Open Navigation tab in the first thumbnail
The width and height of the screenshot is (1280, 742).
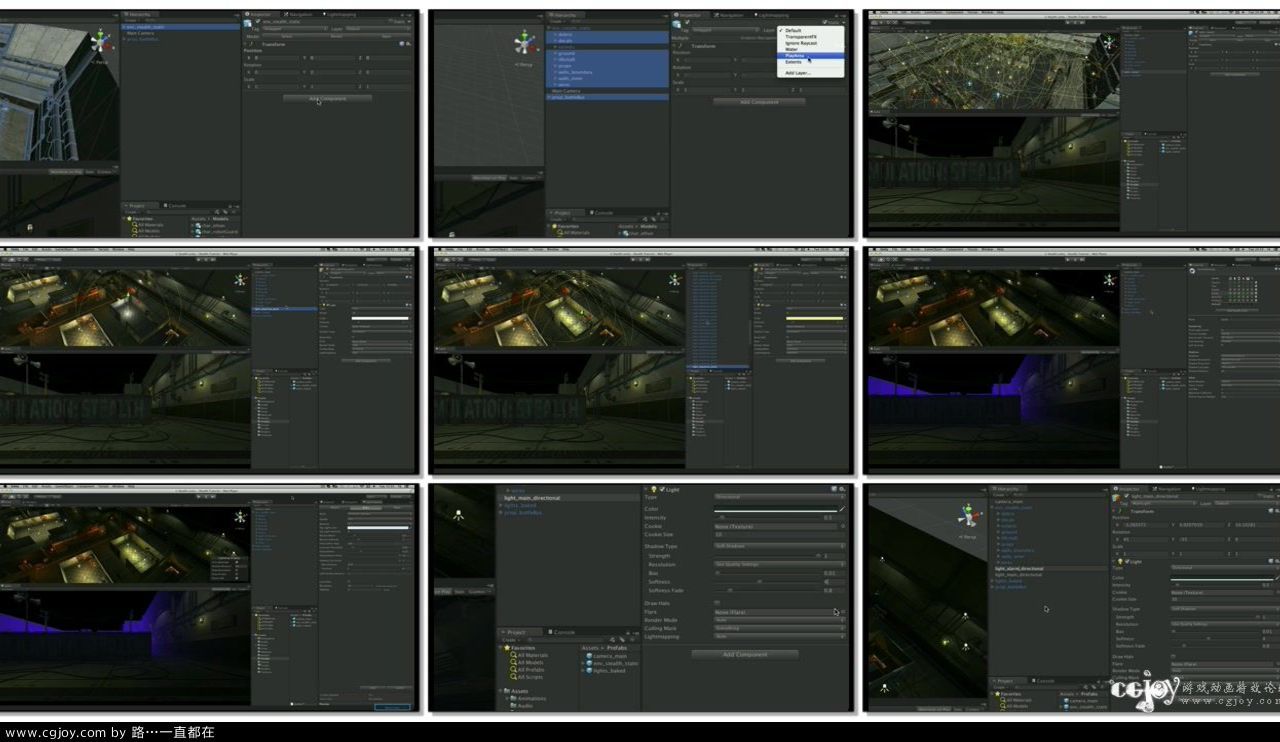[298, 15]
